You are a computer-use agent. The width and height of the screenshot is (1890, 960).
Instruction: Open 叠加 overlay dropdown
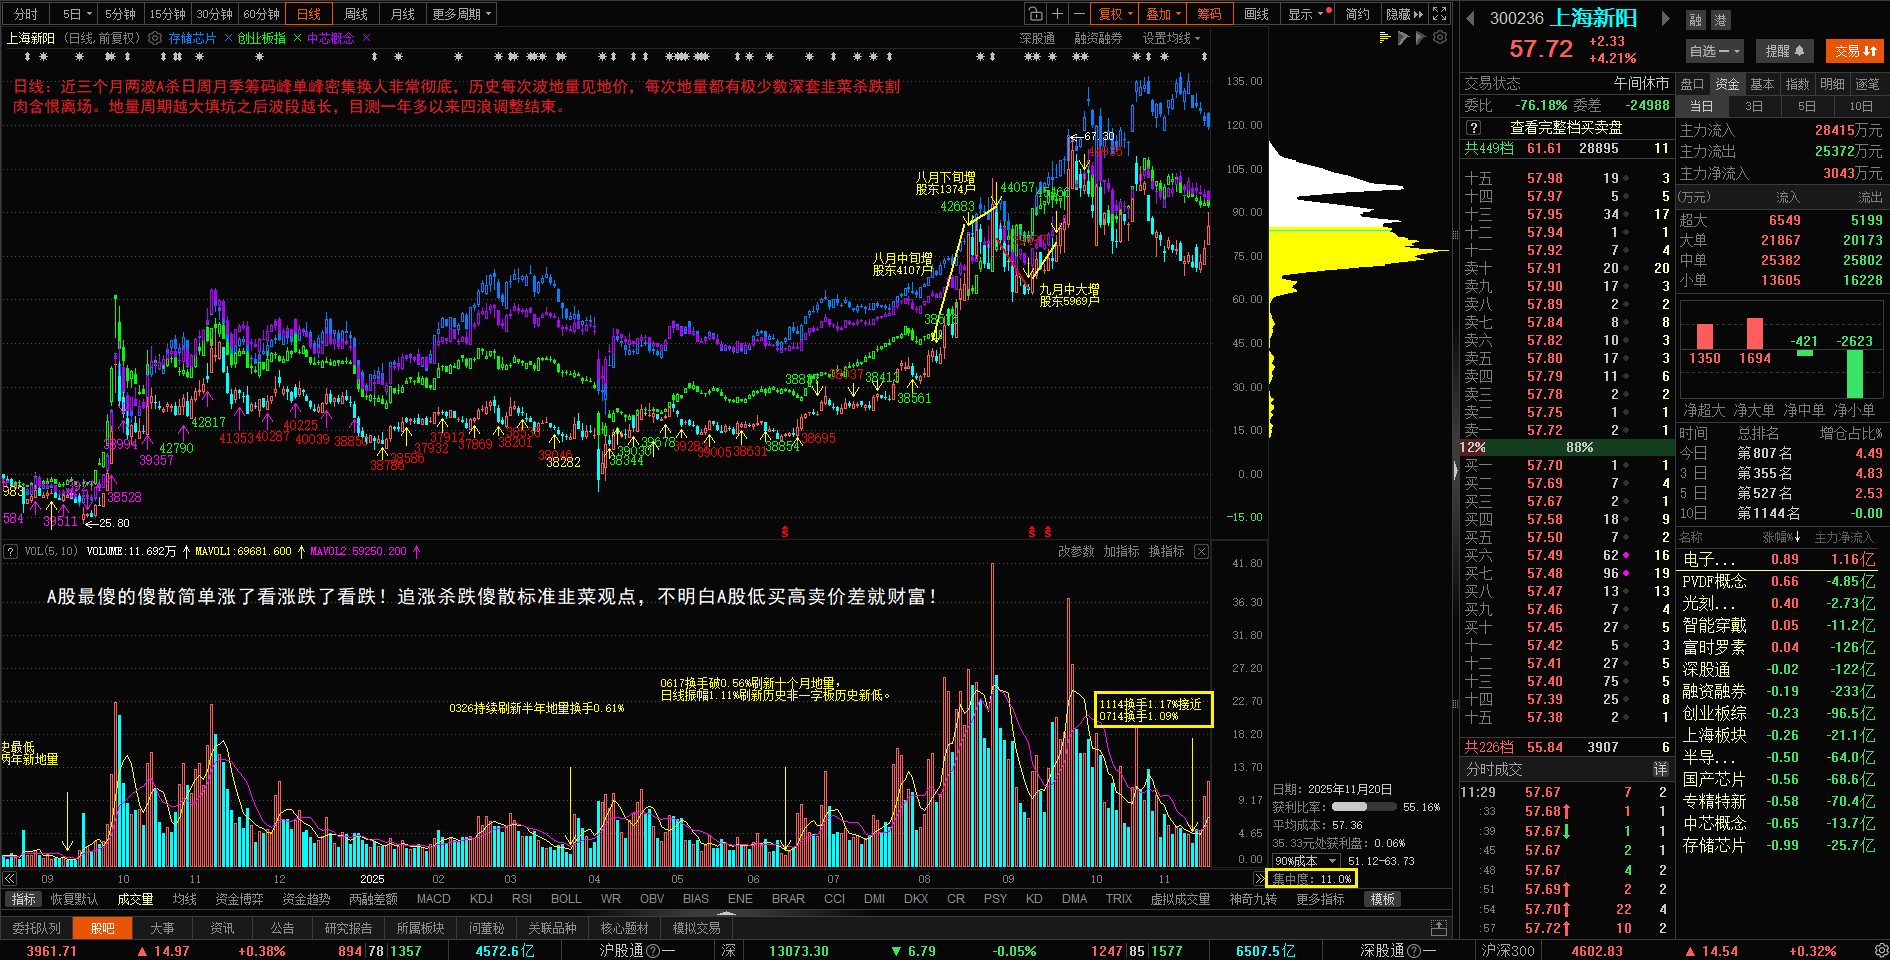click(1163, 14)
